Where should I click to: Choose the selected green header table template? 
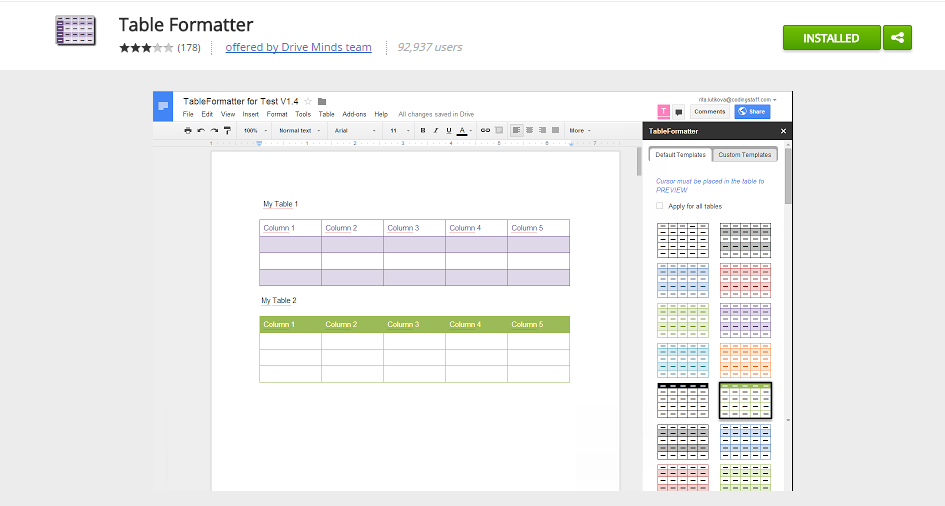(x=746, y=401)
